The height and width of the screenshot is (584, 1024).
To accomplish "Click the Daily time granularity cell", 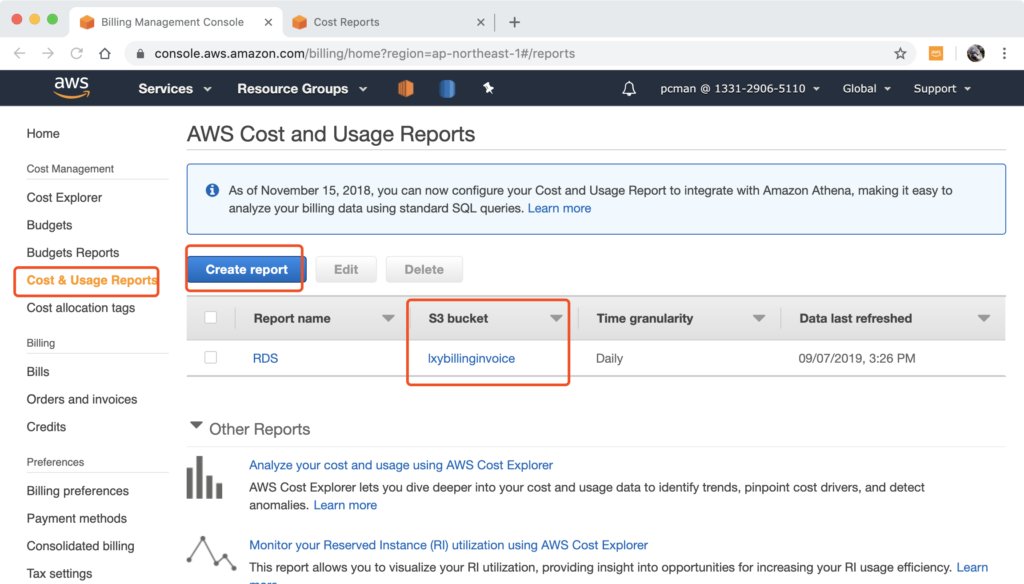I will coord(609,358).
